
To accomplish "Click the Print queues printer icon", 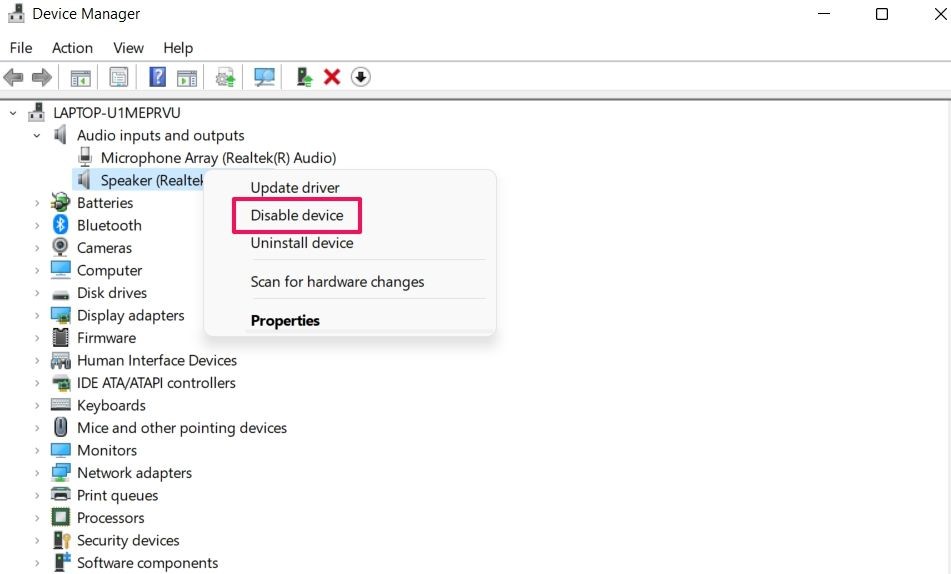I will pyautogui.click(x=60, y=495).
